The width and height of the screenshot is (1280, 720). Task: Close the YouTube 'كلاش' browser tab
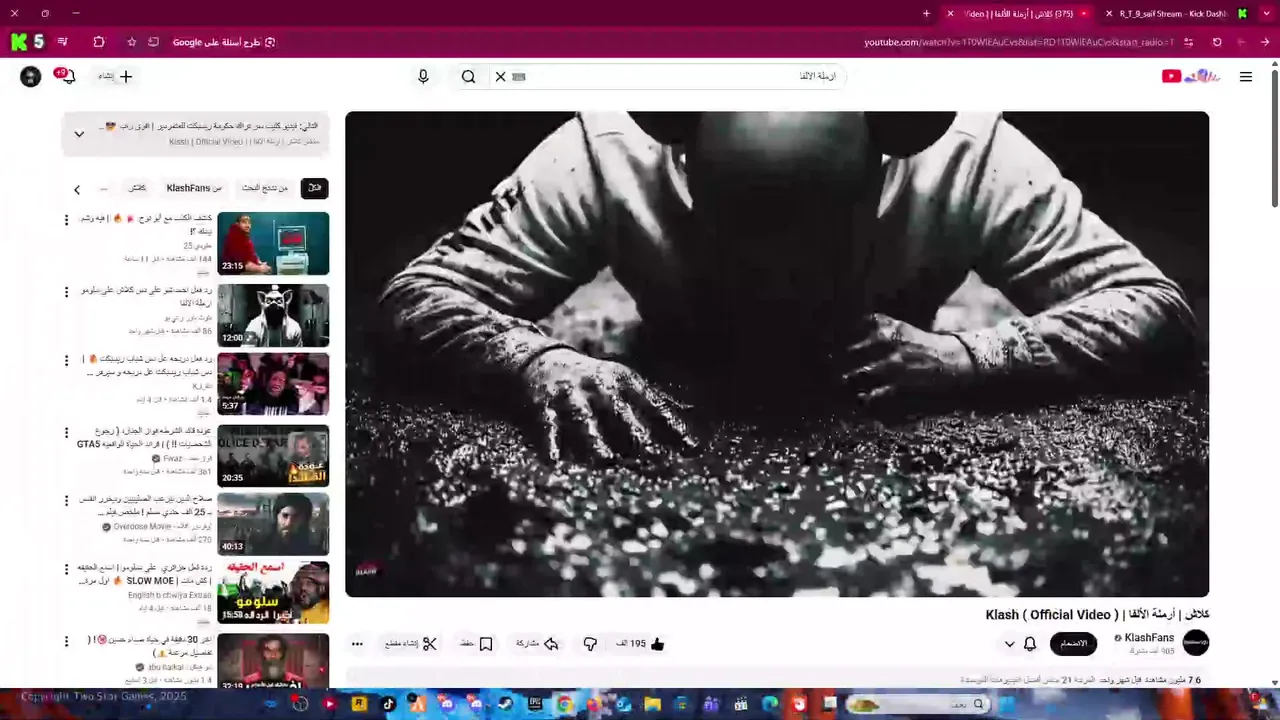point(950,14)
